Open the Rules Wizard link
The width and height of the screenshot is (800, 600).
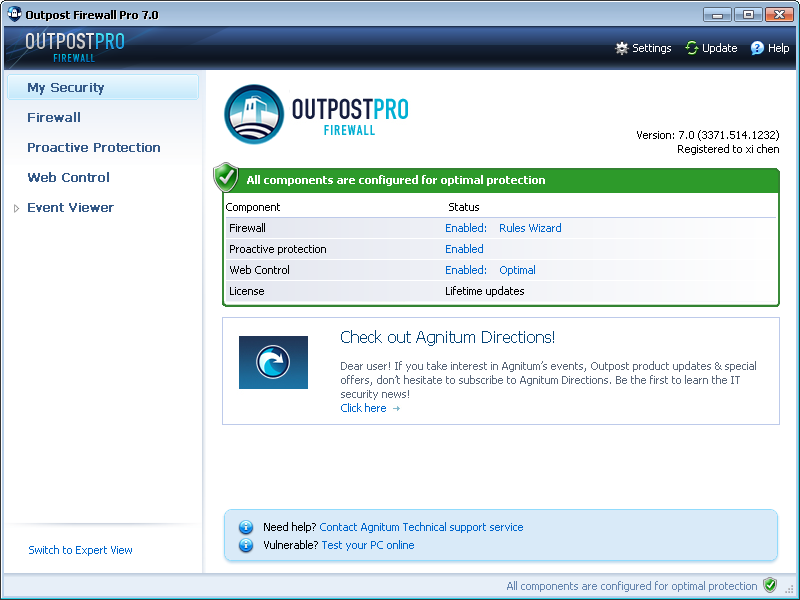(530, 228)
